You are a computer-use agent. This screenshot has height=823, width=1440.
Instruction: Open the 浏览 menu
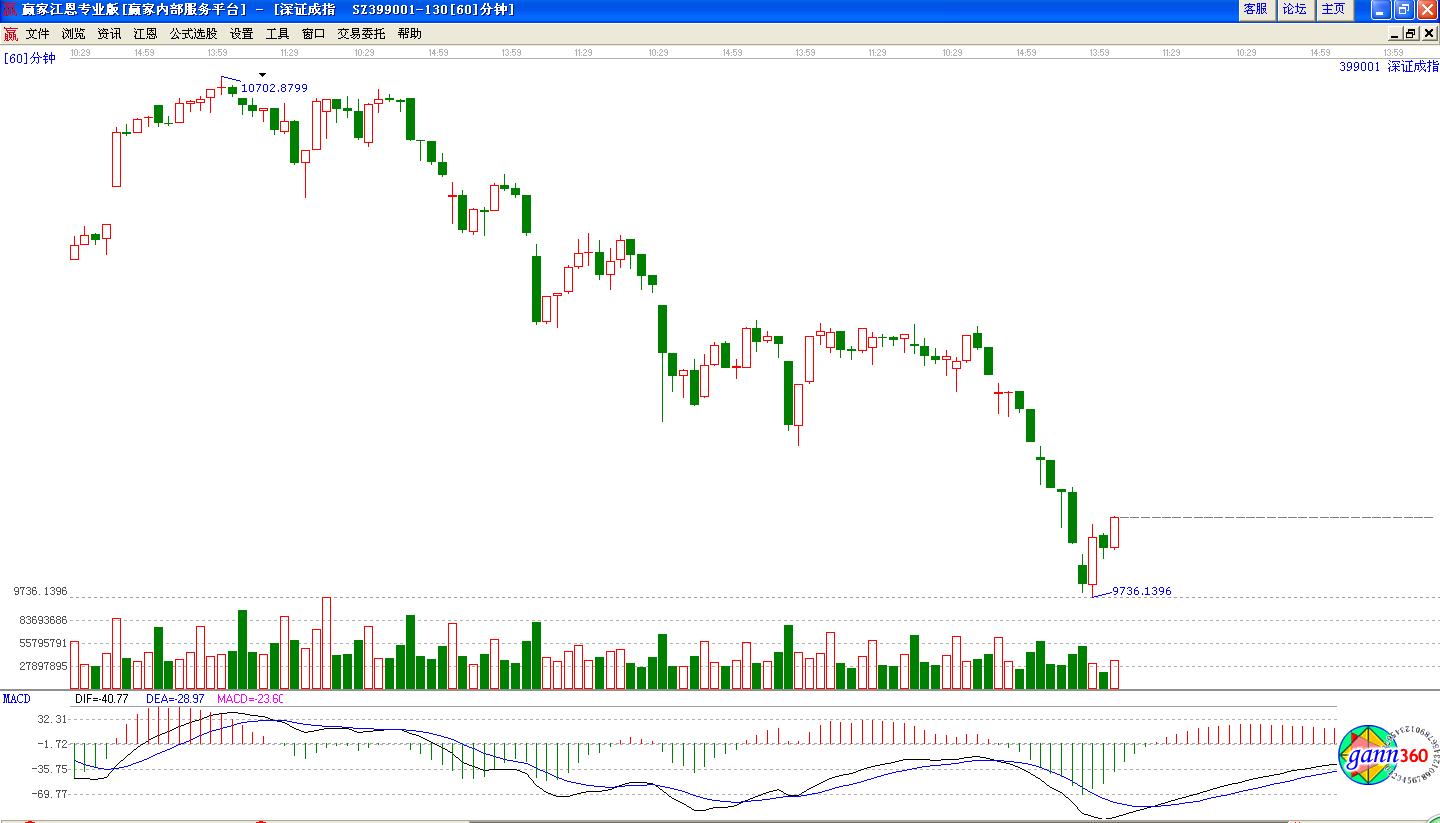(73, 33)
